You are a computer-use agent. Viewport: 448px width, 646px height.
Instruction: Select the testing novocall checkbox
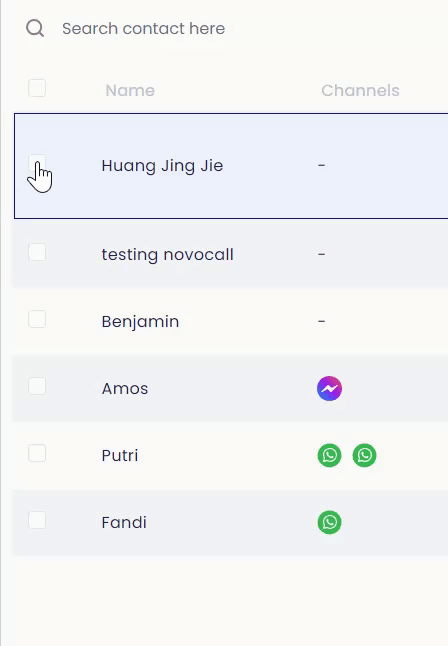coord(37,252)
